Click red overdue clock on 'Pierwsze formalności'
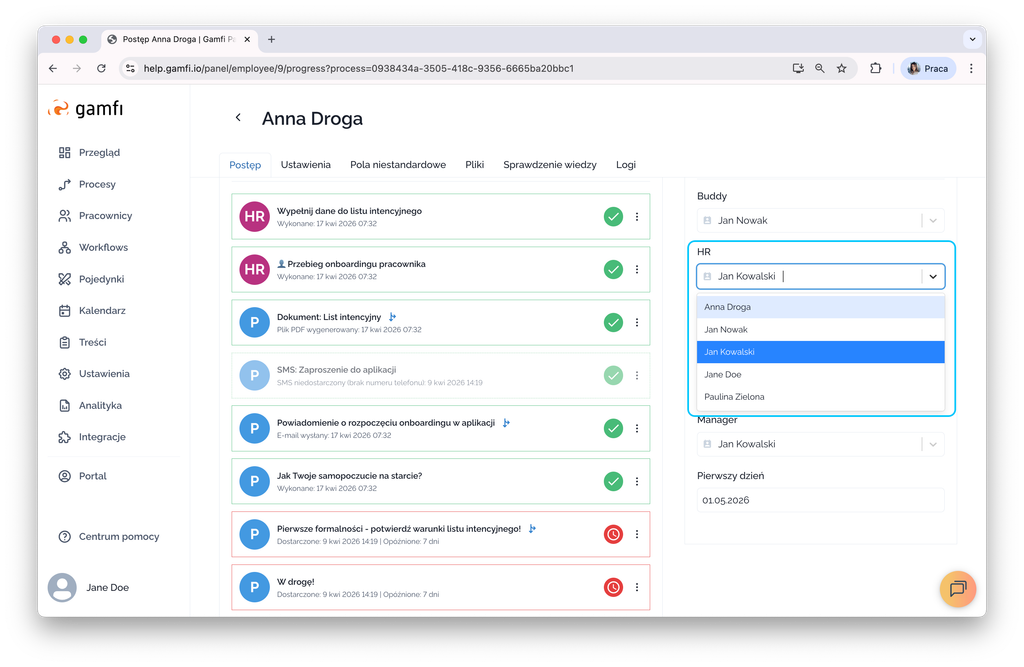The image size is (1024, 667). click(x=613, y=535)
